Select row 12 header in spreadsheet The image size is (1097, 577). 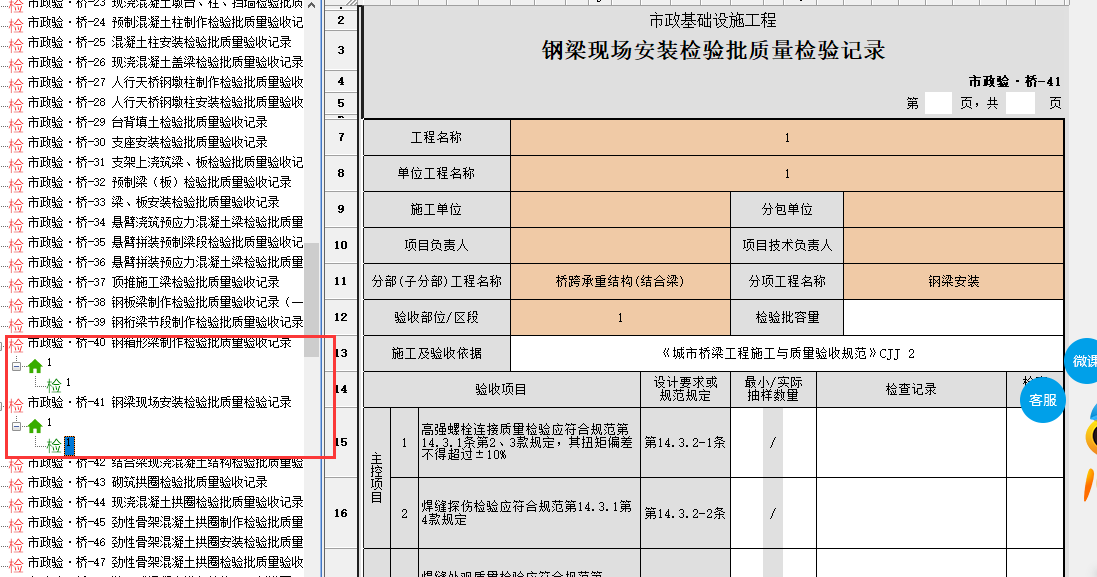click(x=341, y=317)
